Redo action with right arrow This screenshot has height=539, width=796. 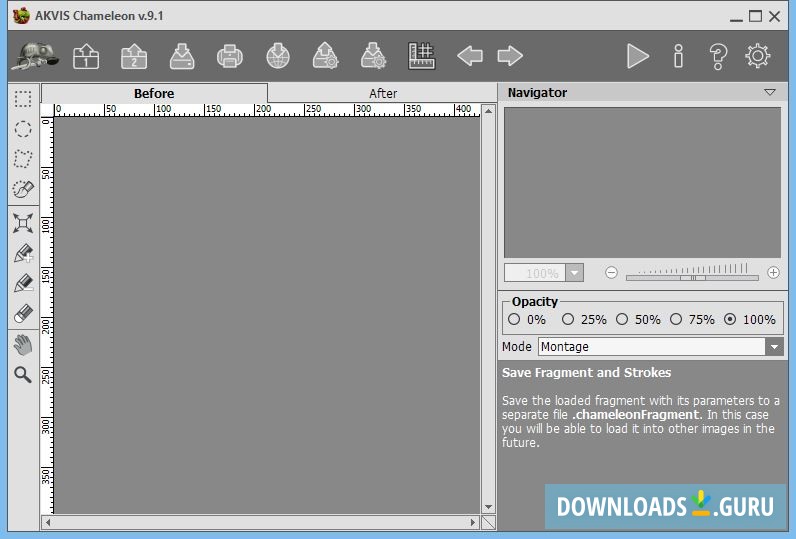[510, 56]
